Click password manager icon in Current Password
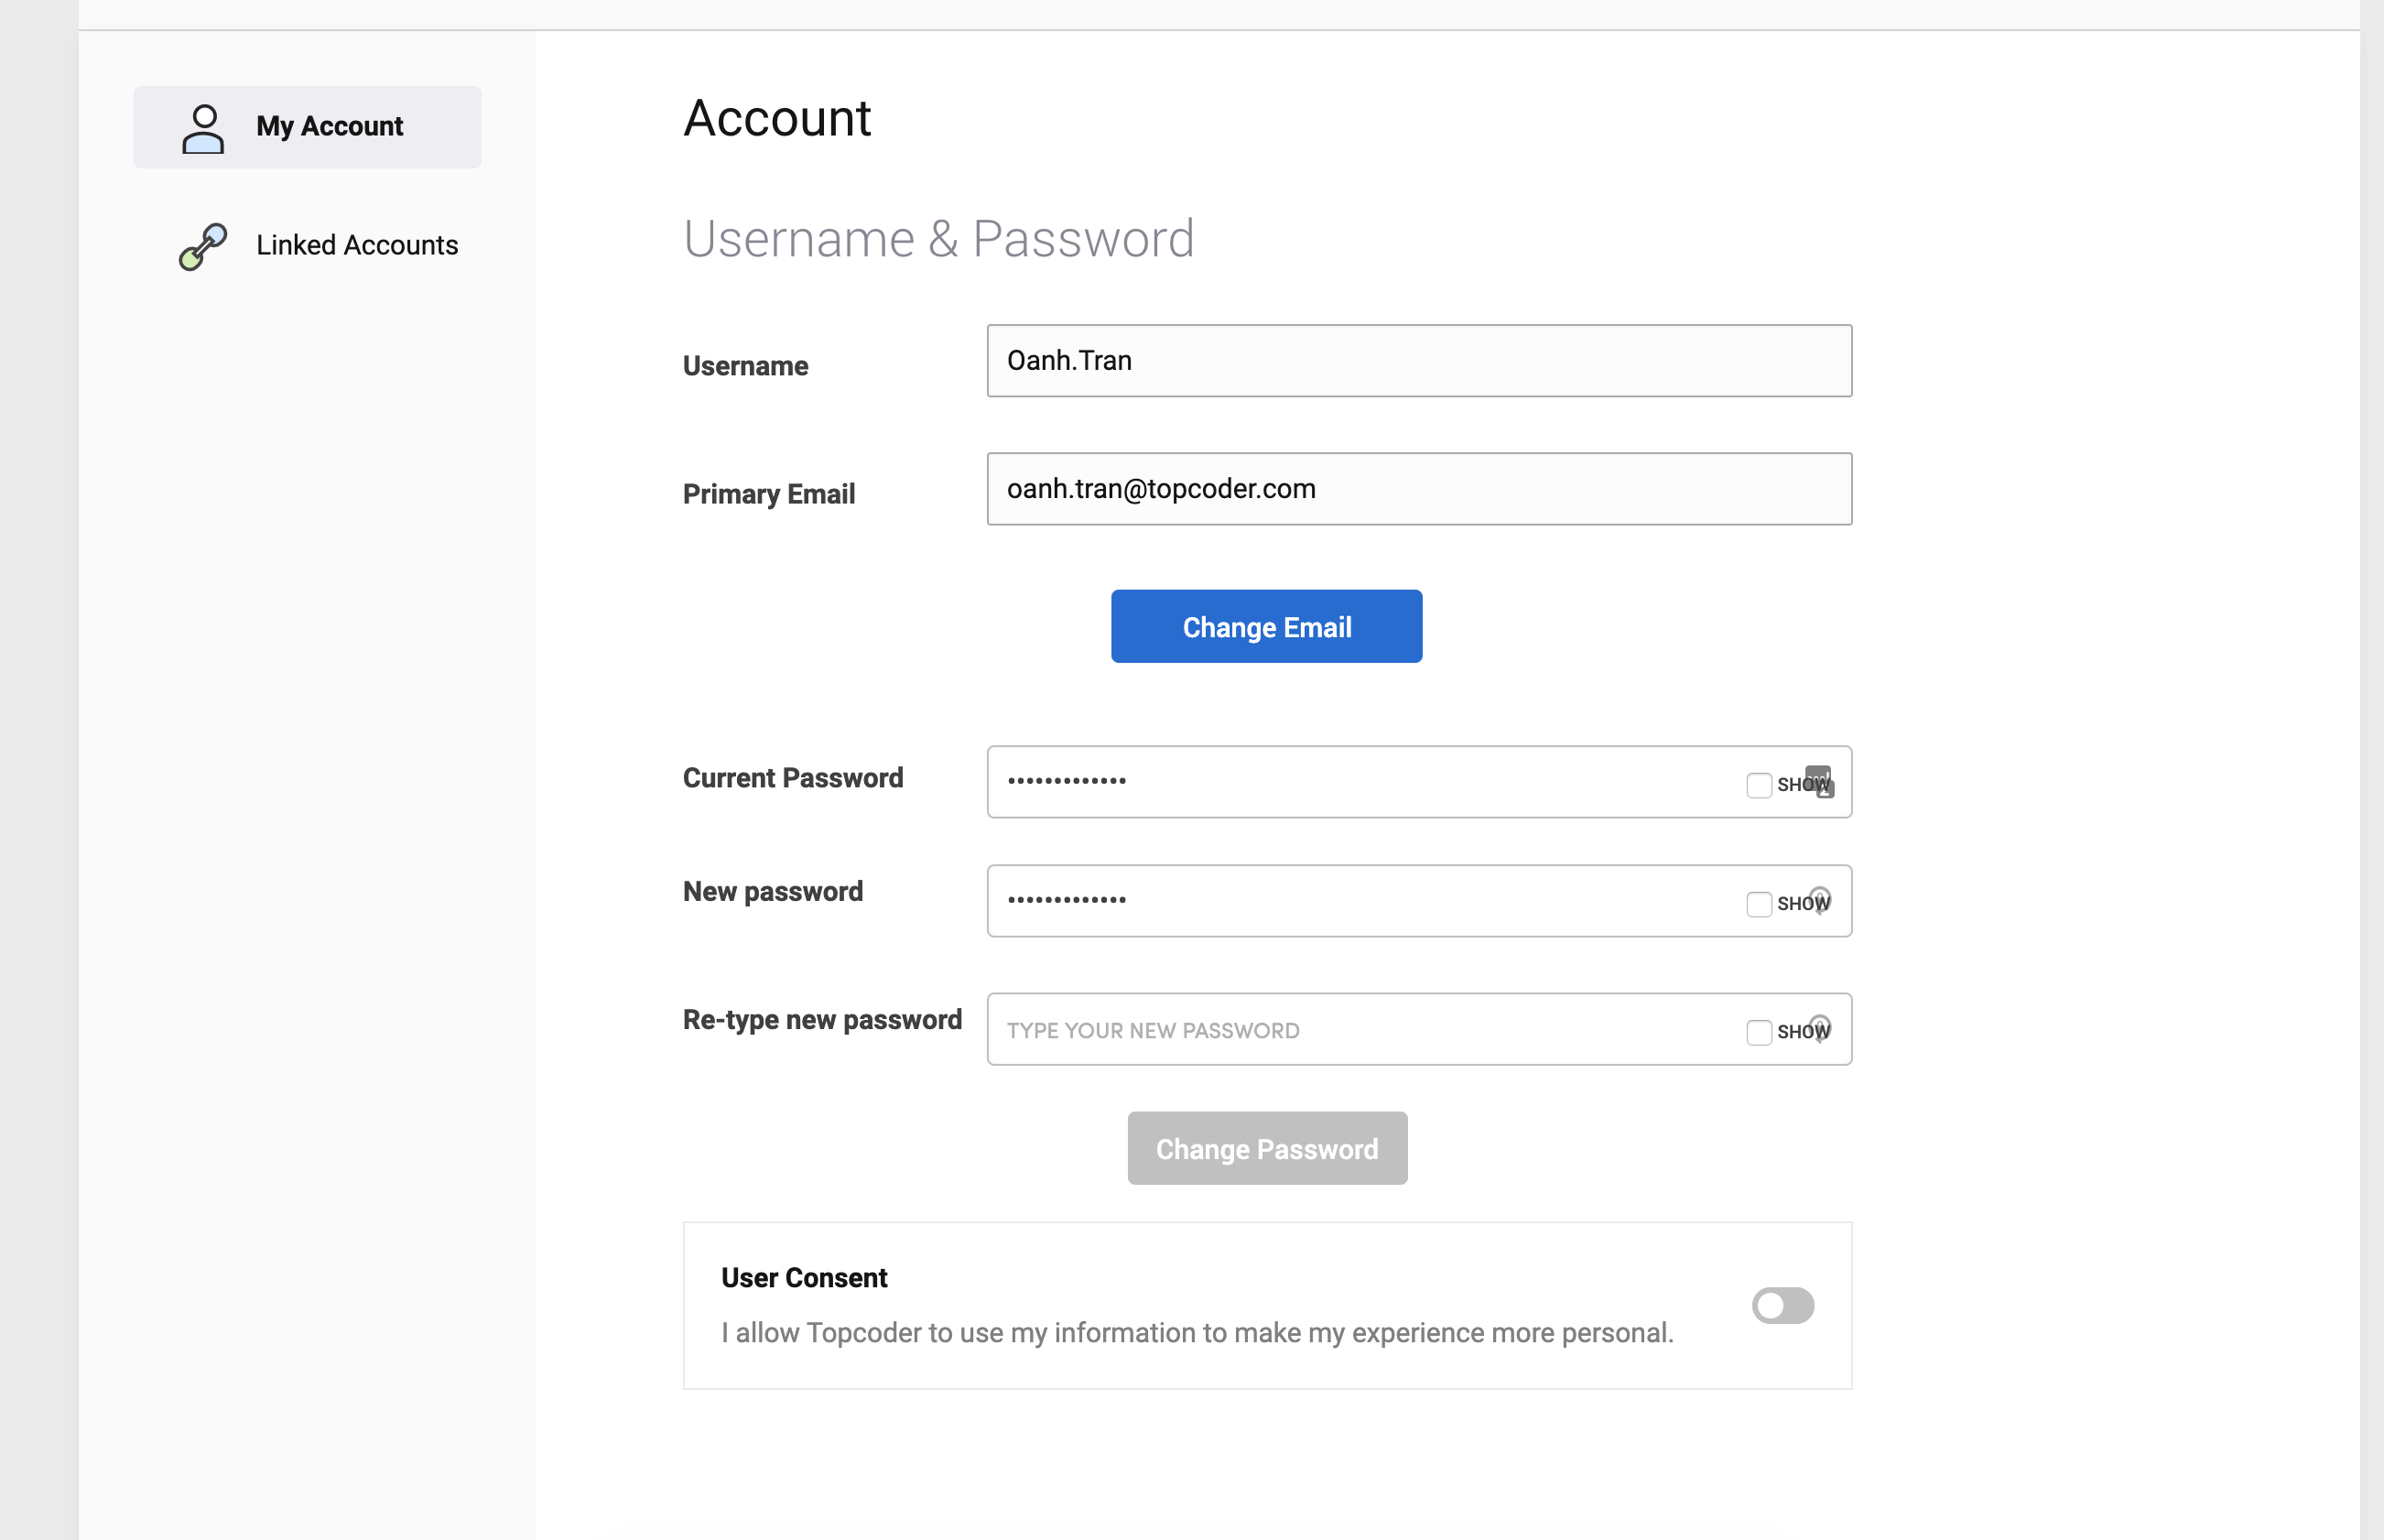The width and height of the screenshot is (2384, 1540). click(1820, 781)
